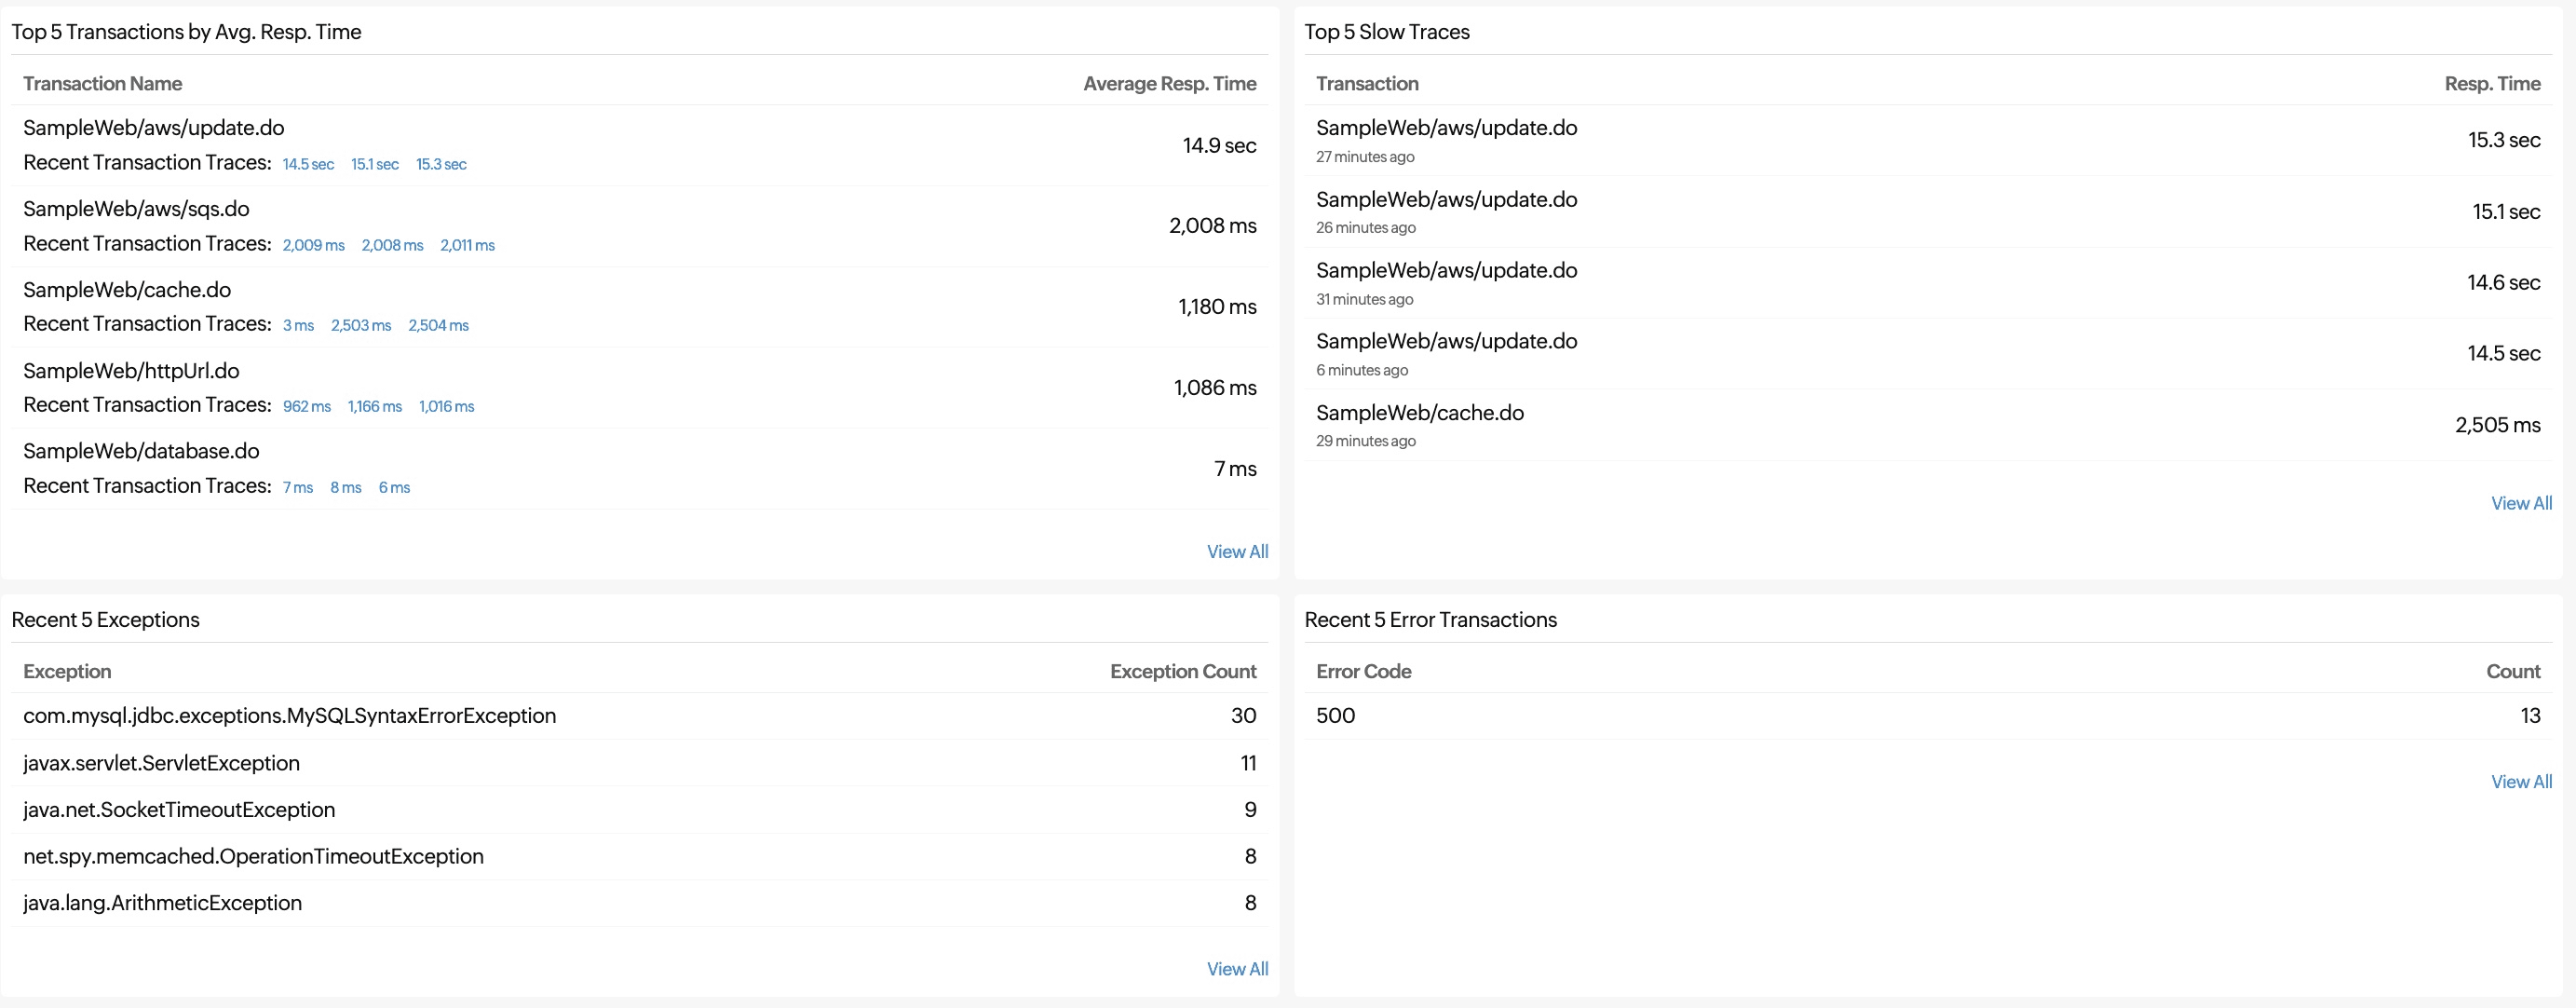Open the slow update.do trace from 6 minutes ago
Image resolution: width=2576 pixels, height=1008 pixels.
(1445, 341)
